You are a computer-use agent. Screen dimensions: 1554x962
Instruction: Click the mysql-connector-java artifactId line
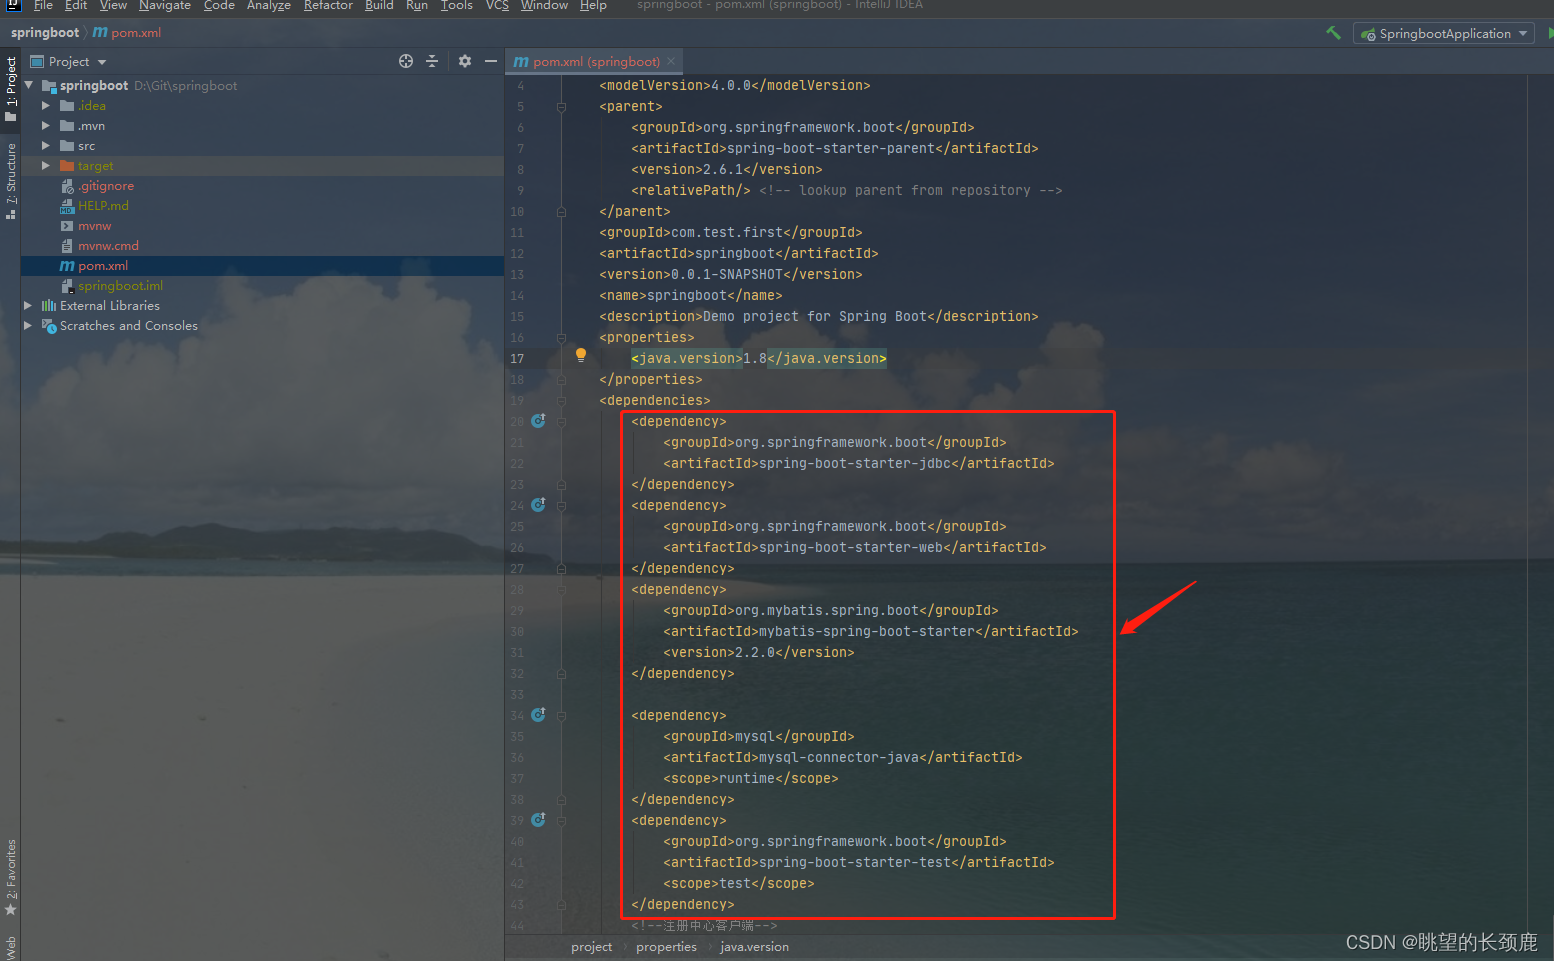click(843, 757)
